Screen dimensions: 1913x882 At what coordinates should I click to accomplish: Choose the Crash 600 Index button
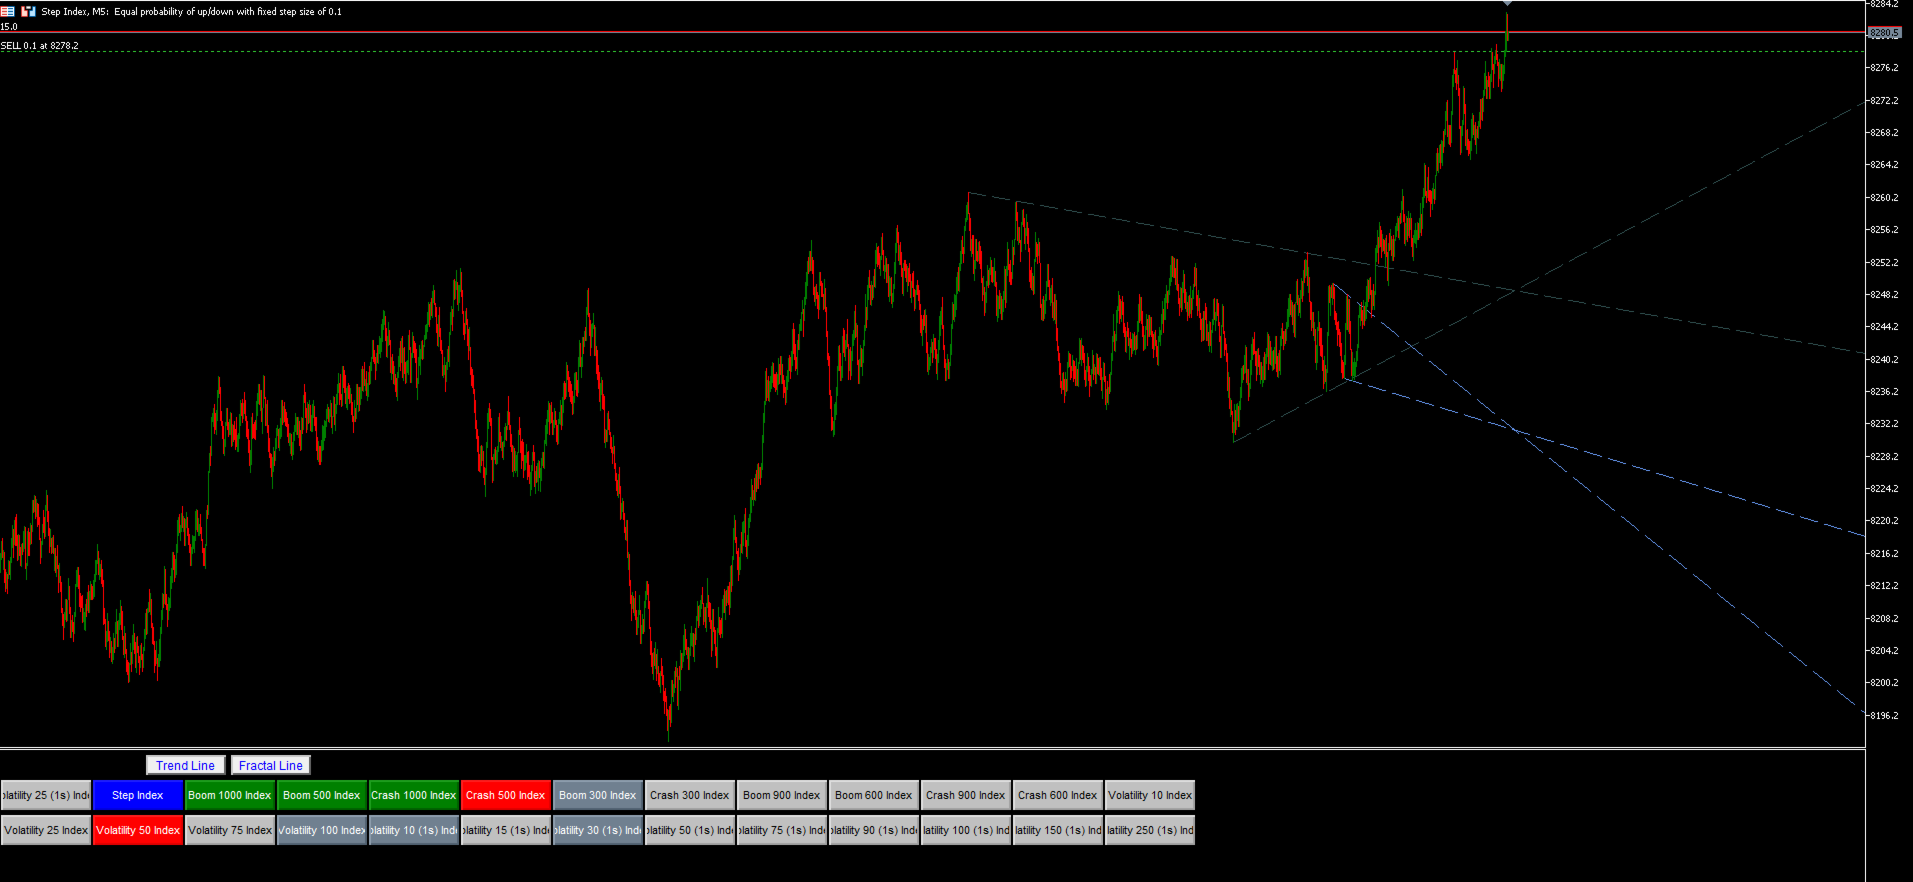pyautogui.click(x=1058, y=795)
